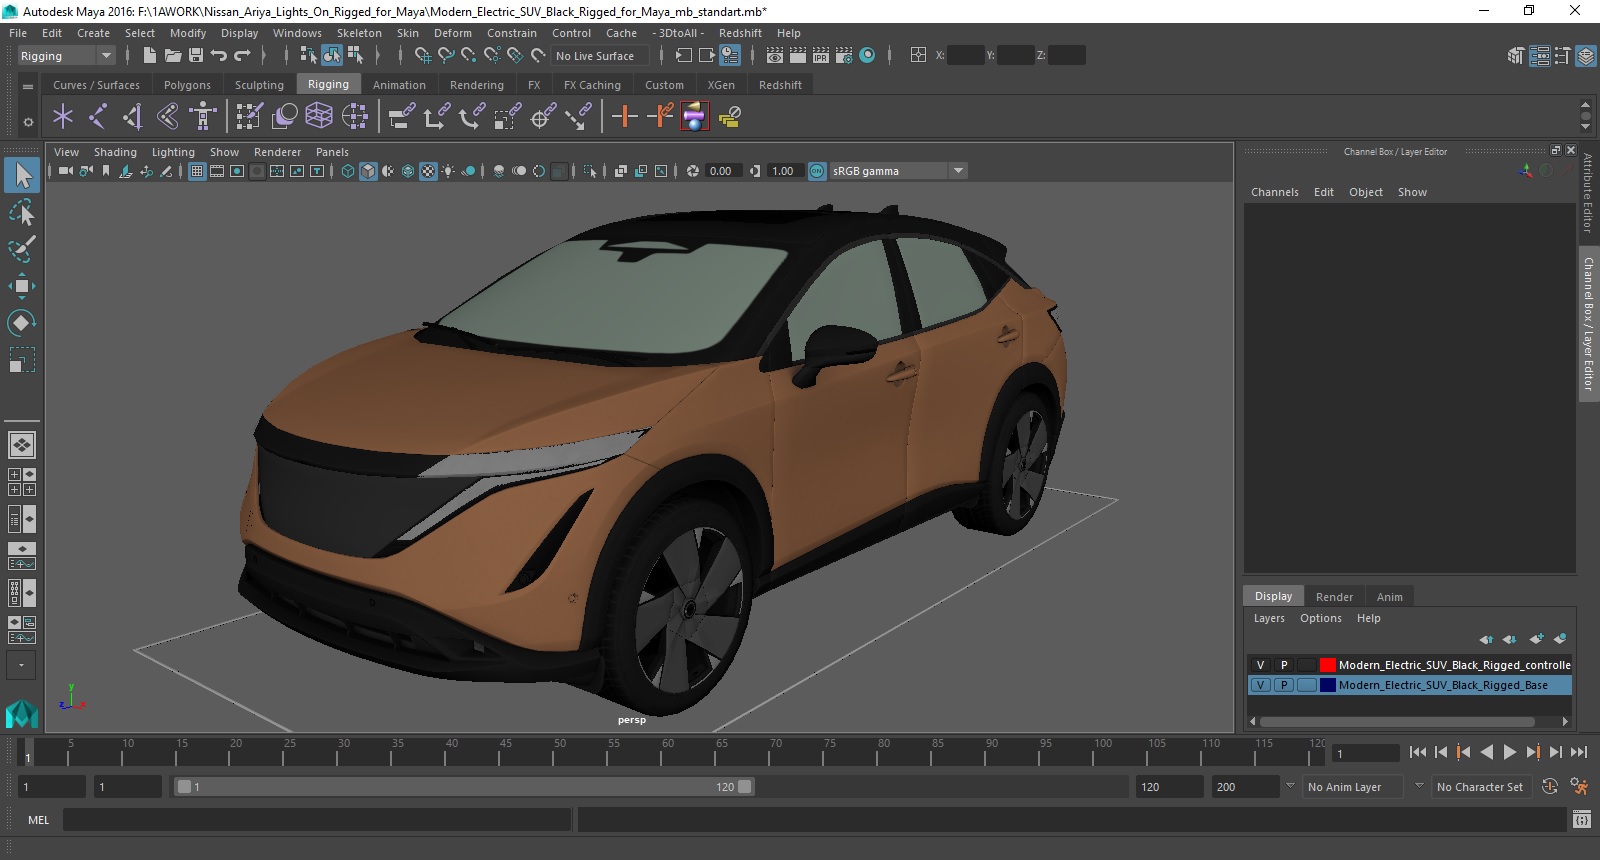Save the scene with the floppy disk icon
Screen dimensions: 1600x860
(x=196, y=56)
